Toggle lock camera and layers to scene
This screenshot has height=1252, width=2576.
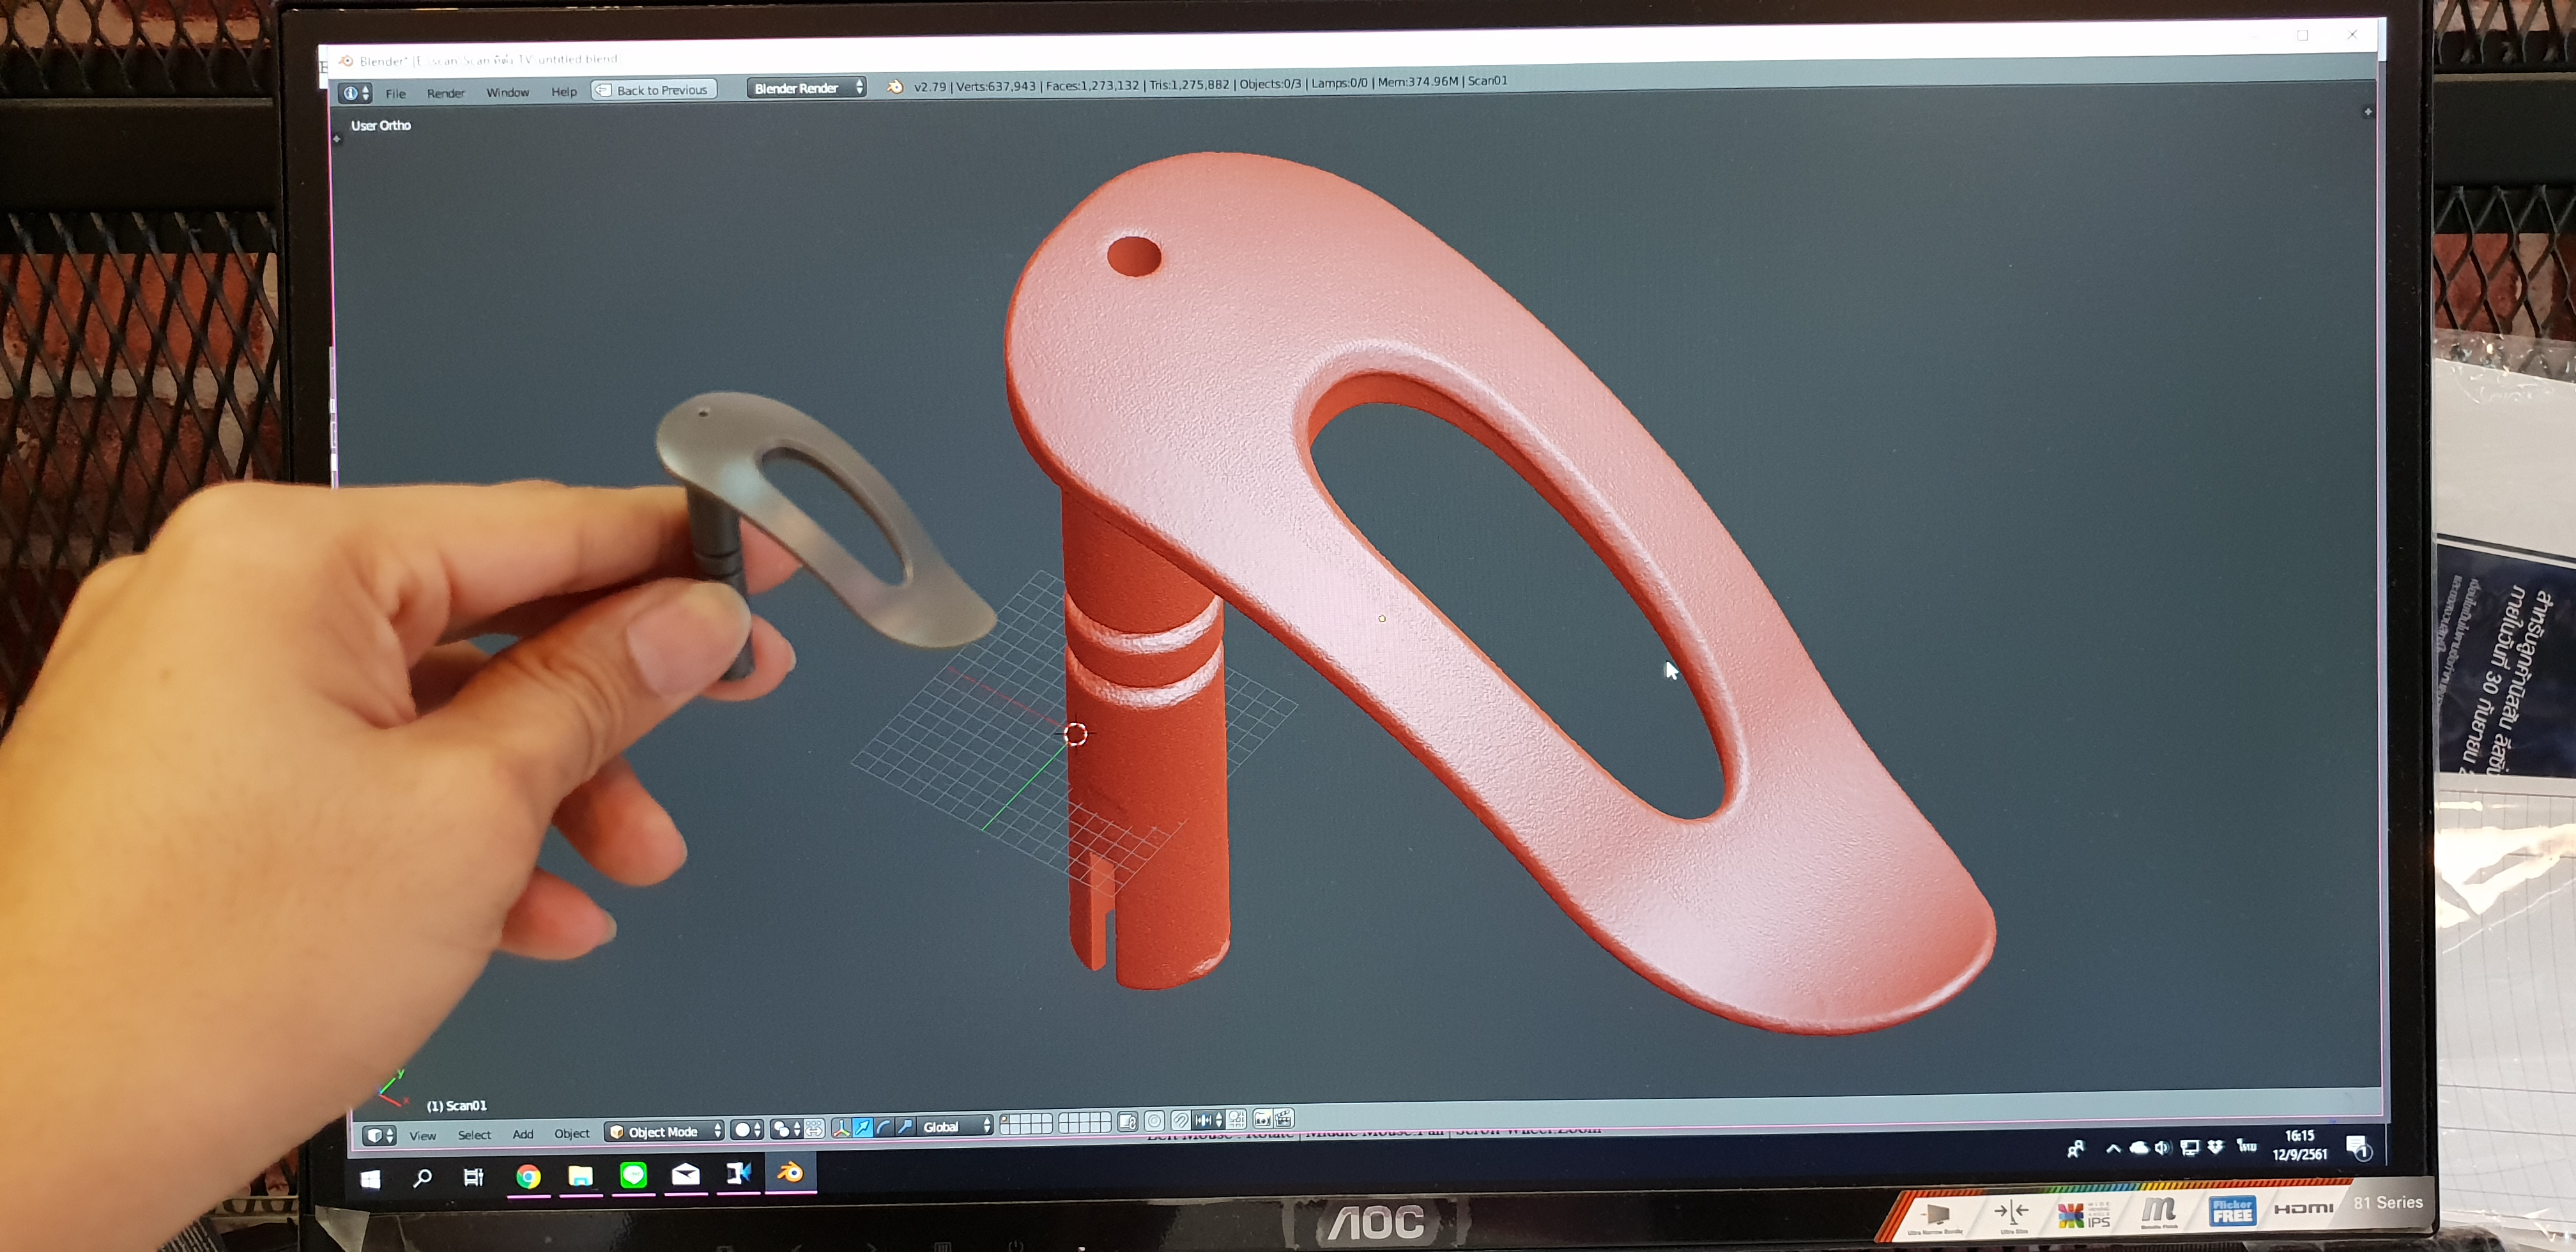[1128, 1122]
